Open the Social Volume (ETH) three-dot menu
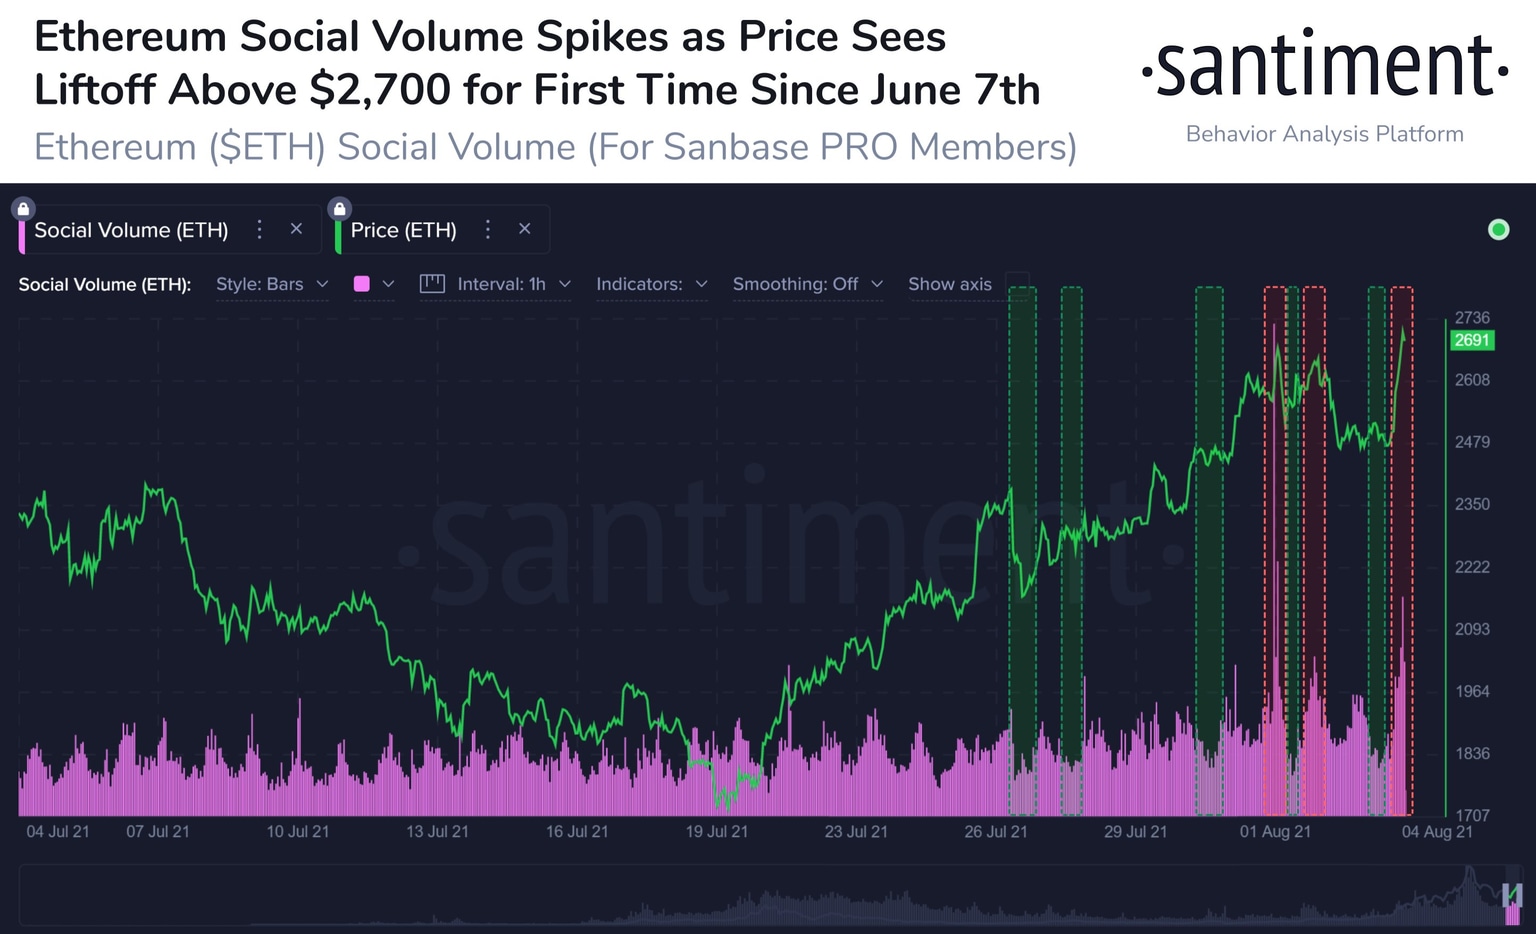The height and width of the screenshot is (934, 1536). pos(259,229)
